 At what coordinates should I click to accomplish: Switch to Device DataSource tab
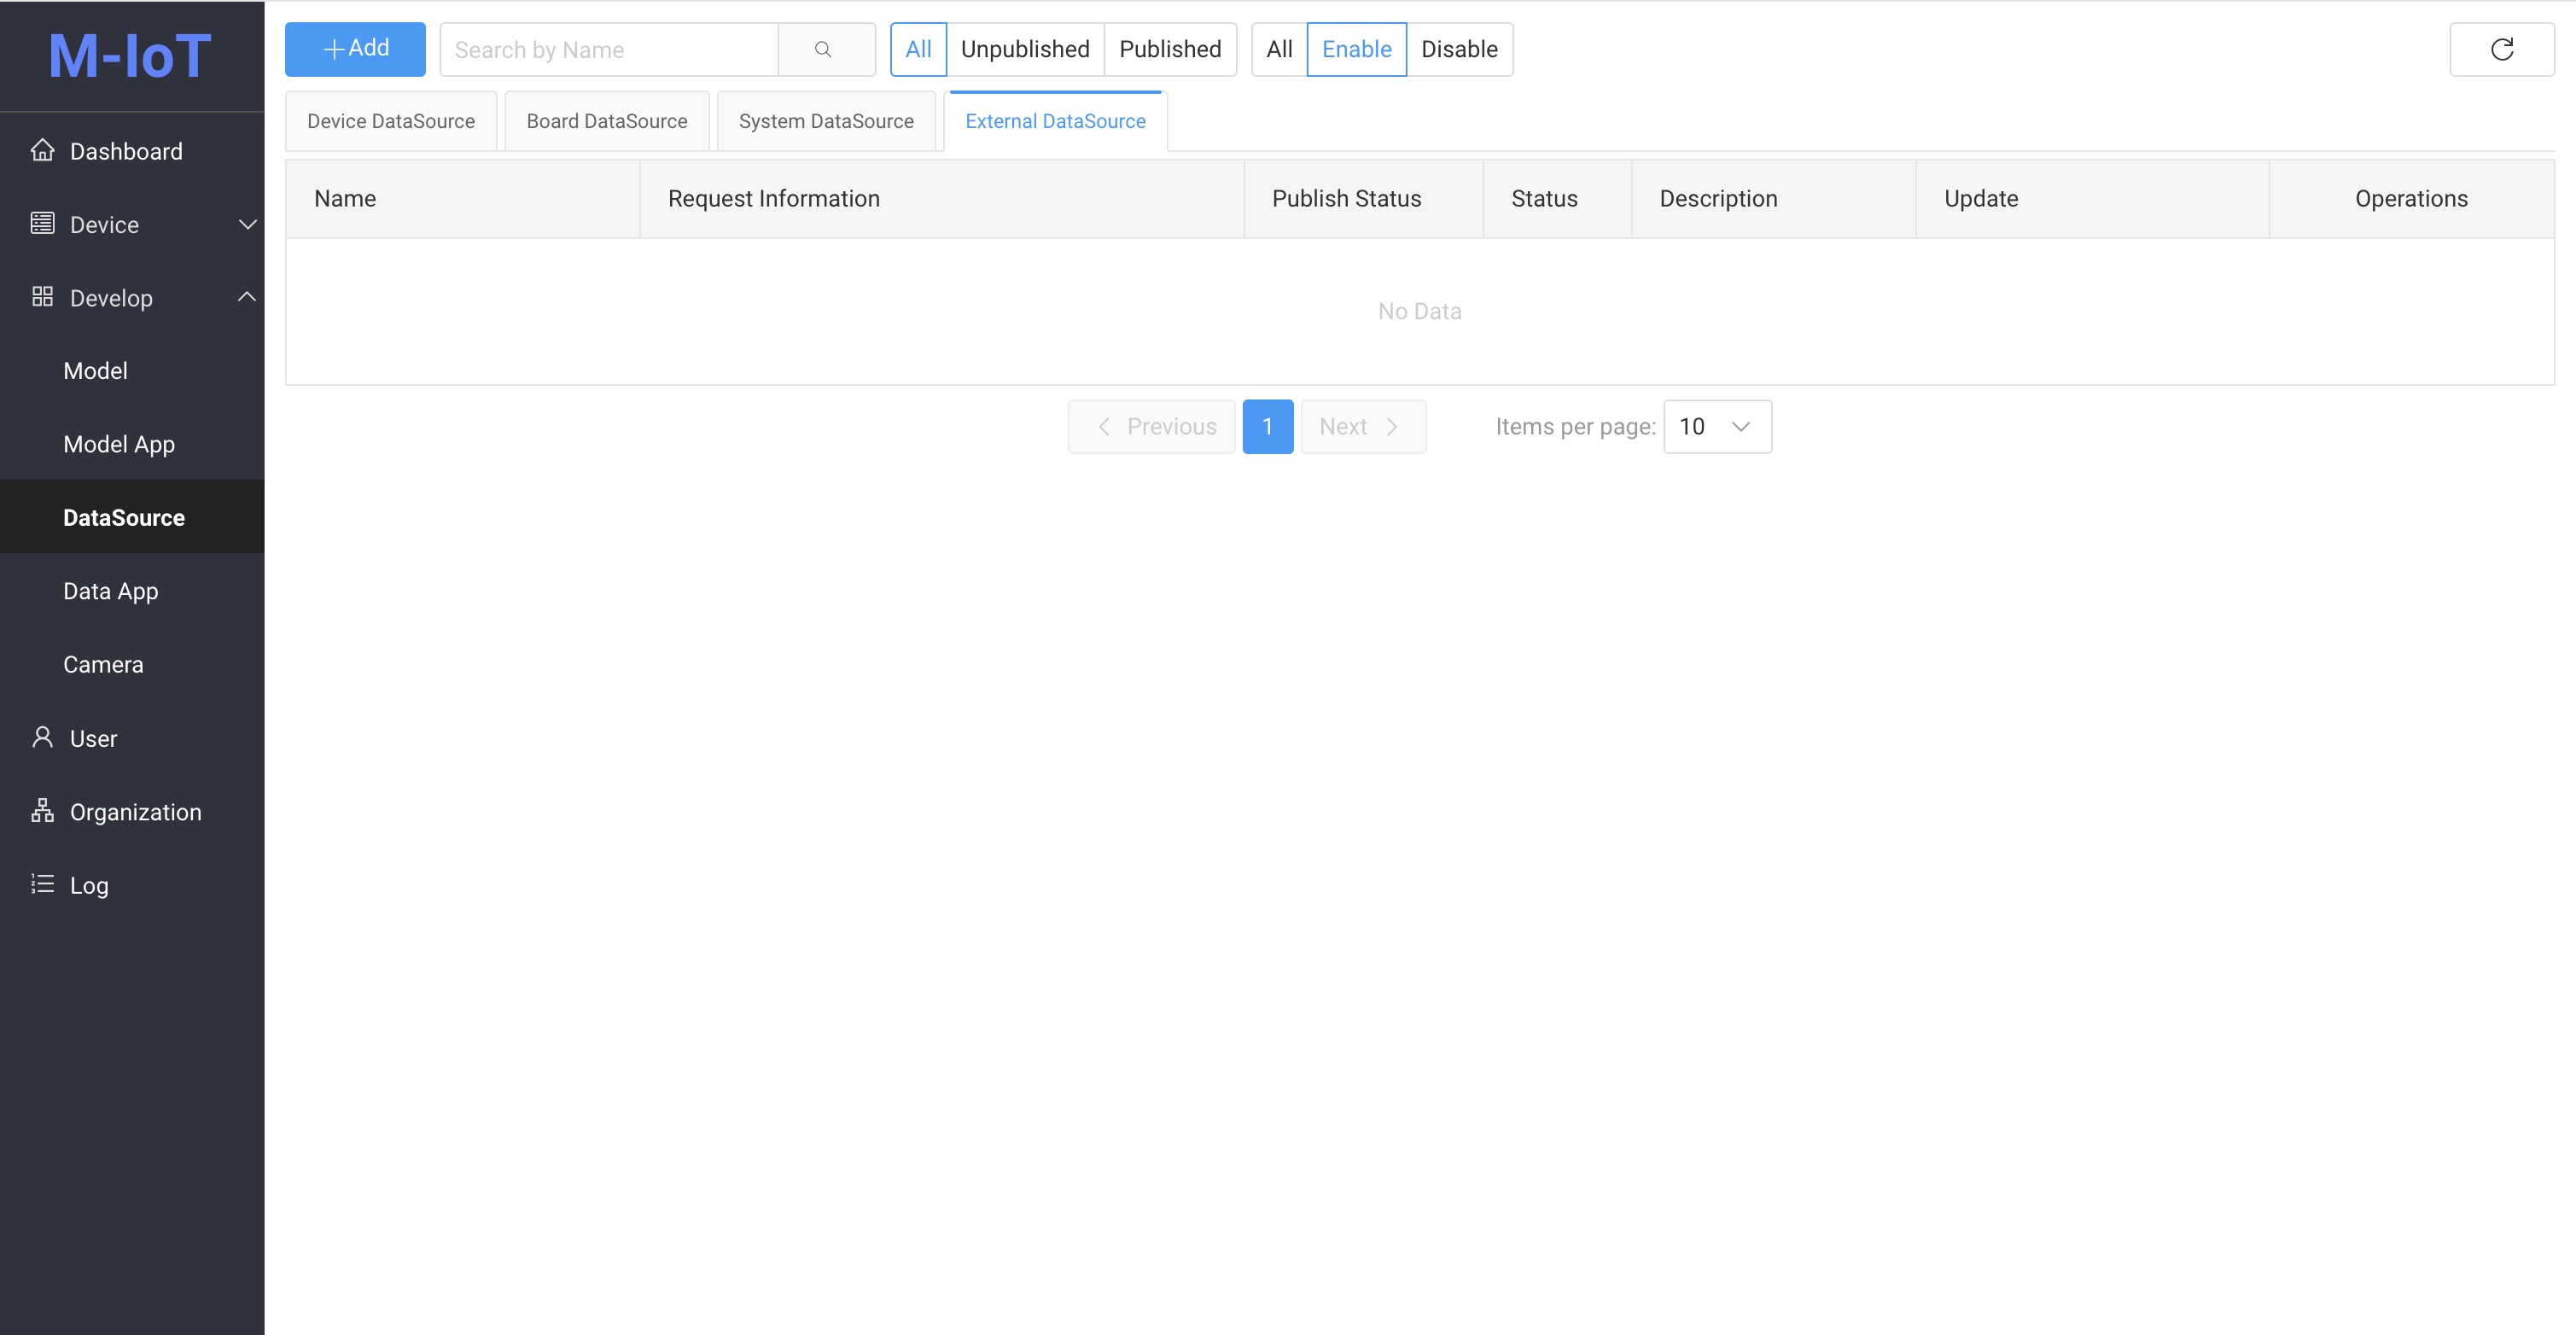[x=390, y=120]
